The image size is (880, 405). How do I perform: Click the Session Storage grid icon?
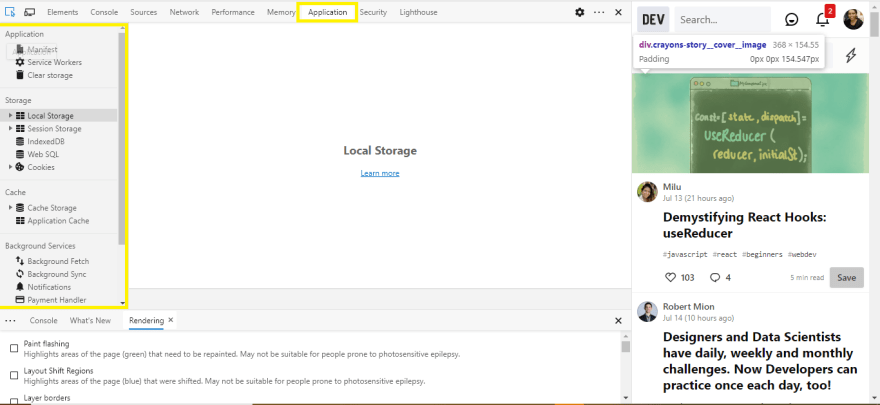tap(20, 128)
